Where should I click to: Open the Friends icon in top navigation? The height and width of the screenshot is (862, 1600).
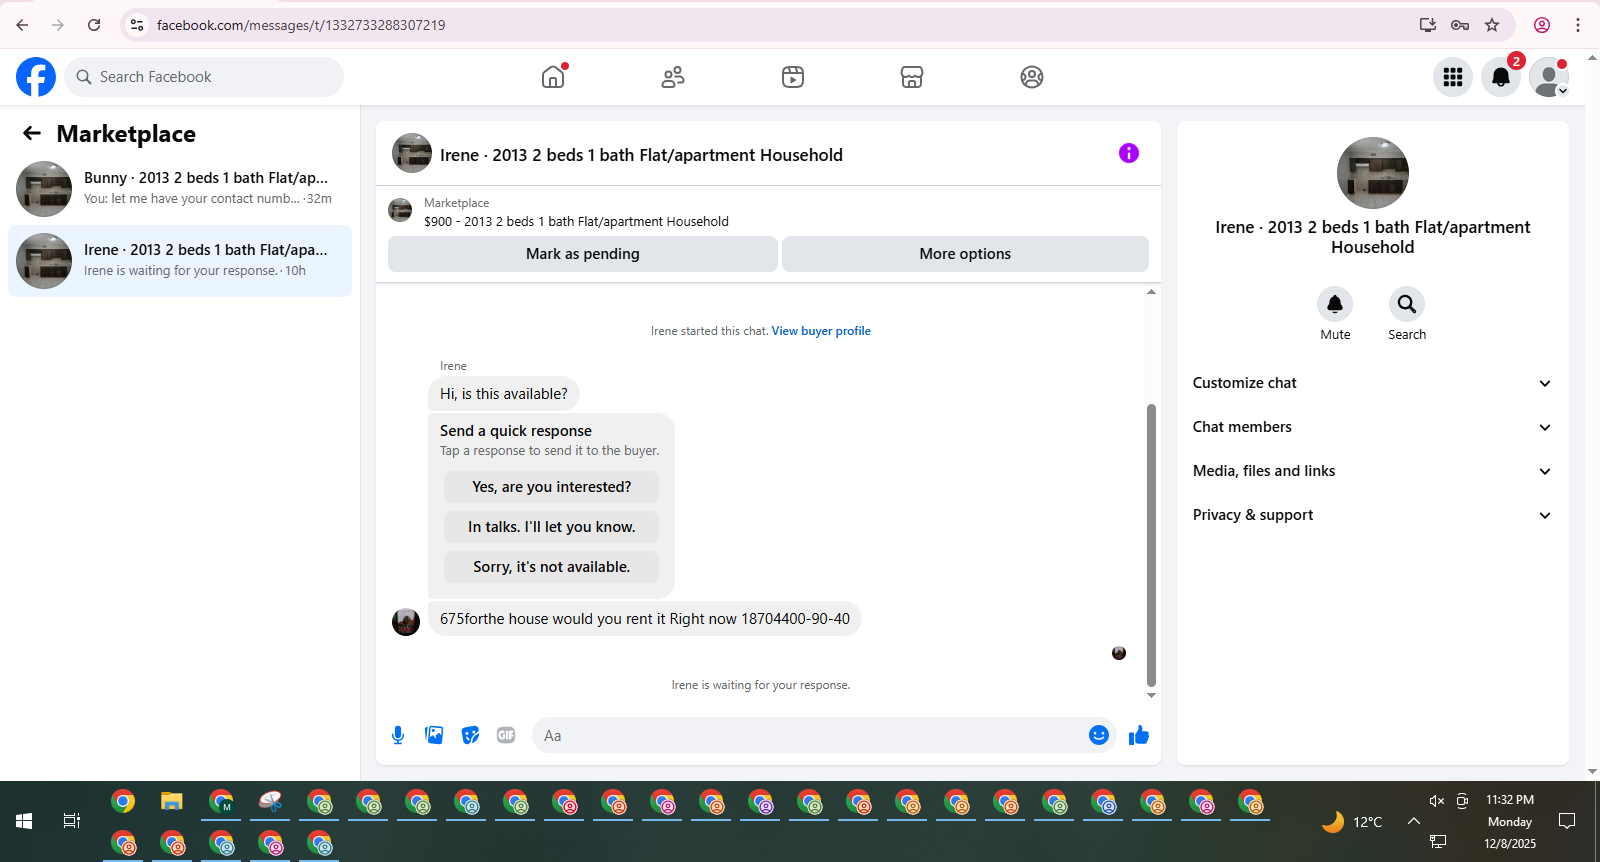(673, 77)
